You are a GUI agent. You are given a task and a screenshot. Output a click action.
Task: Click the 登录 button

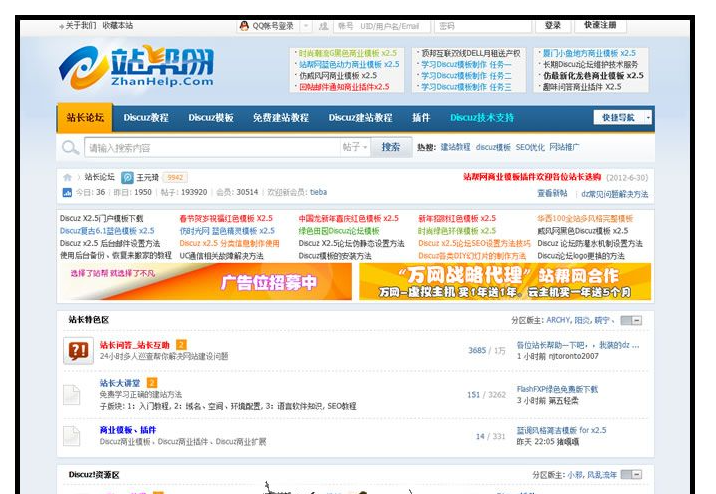click(x=553, y=26)
